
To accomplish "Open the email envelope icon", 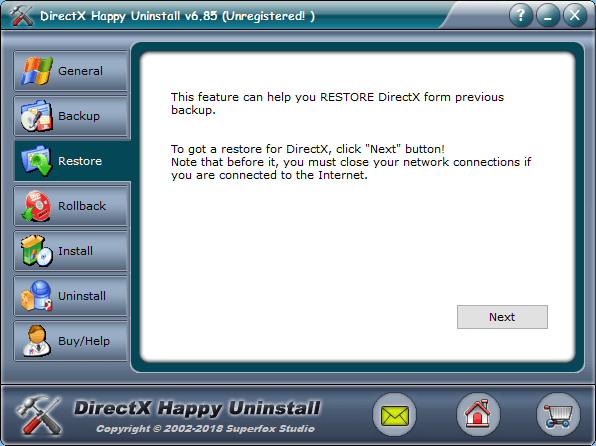I will pyautogui.click(x=395, y=415).
